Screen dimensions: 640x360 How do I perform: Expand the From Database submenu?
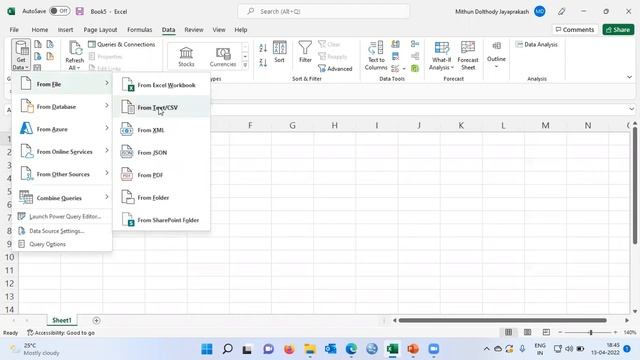pos(62,107)
